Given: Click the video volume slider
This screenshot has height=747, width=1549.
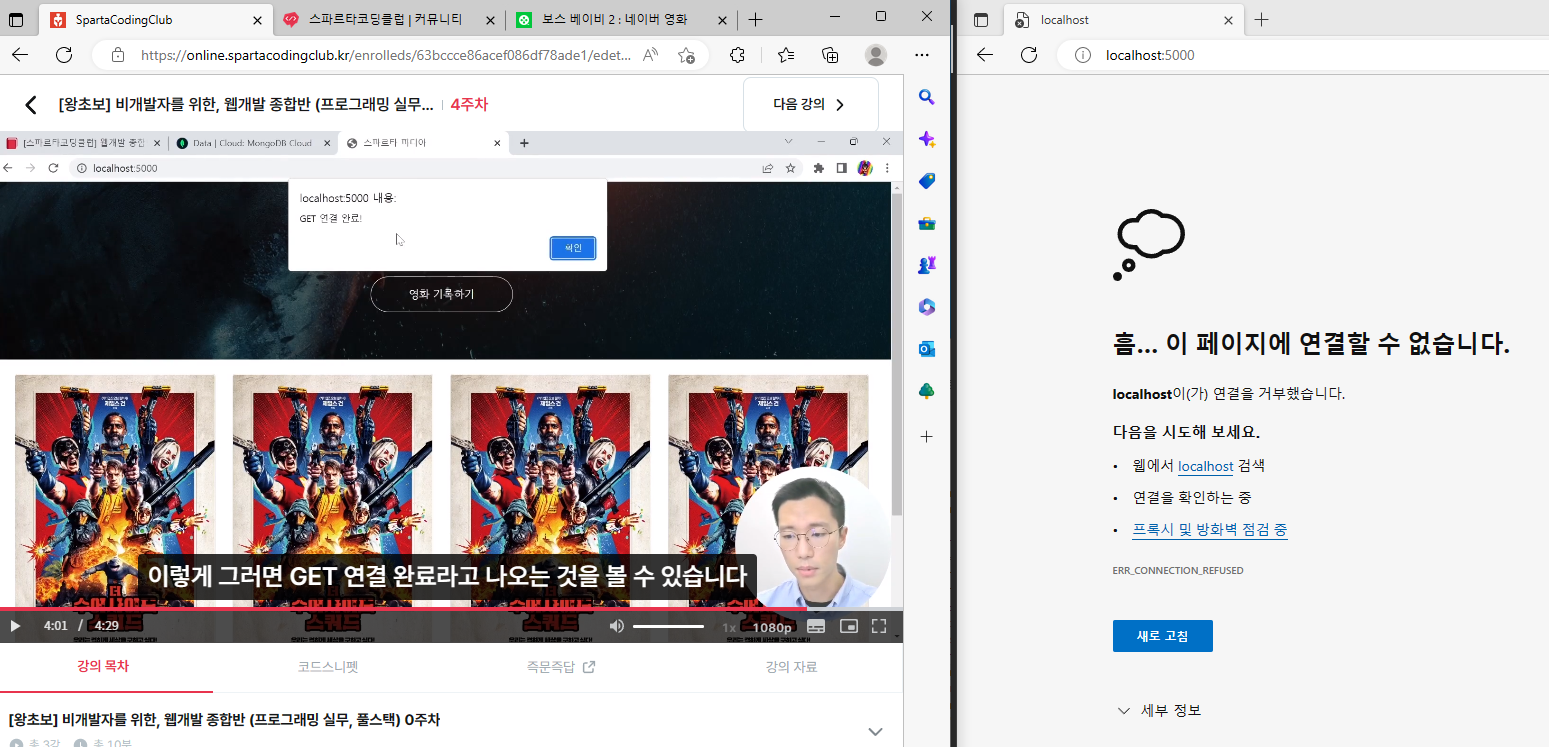Looking at the screenshot, I should pyautogui.click(x=668, y=627).
